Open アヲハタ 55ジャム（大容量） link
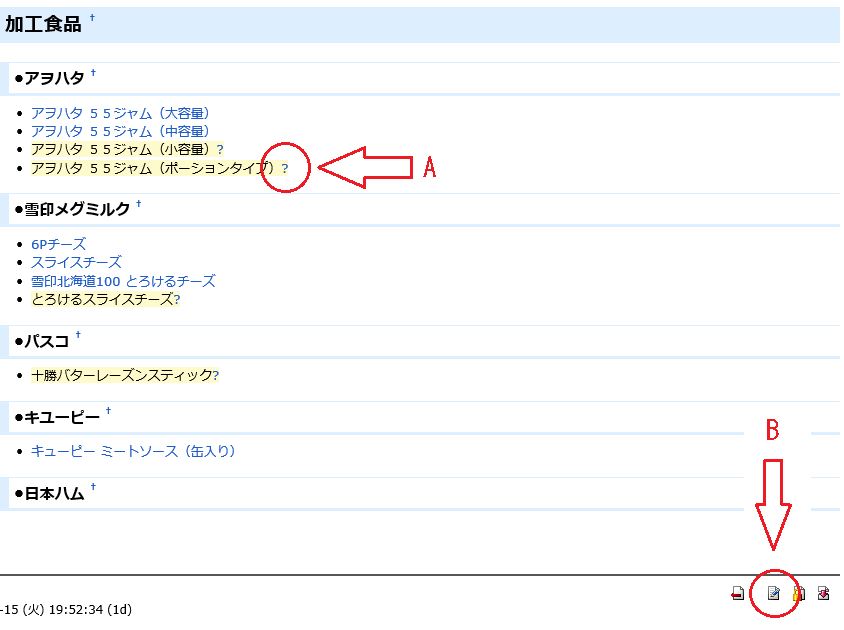Viewport: 844px width, 630px height. click(120, 114)
